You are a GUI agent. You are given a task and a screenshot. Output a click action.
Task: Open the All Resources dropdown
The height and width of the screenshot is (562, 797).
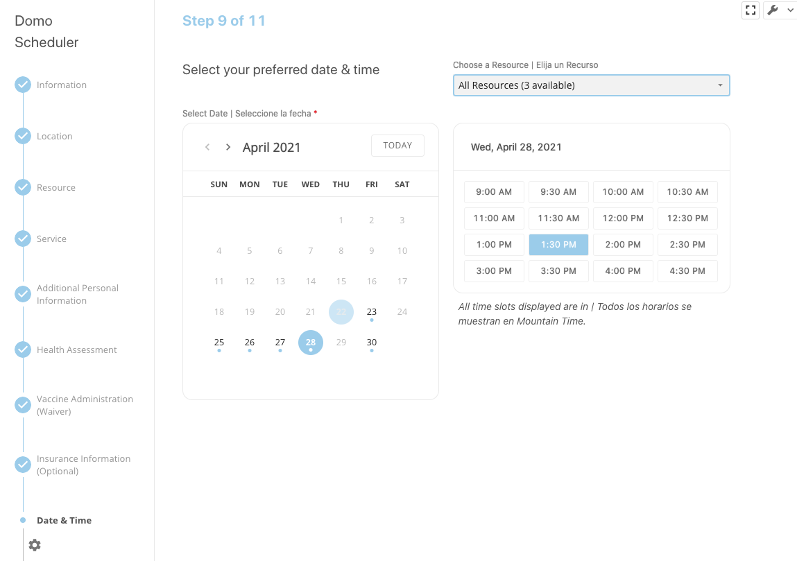[591, 85]
